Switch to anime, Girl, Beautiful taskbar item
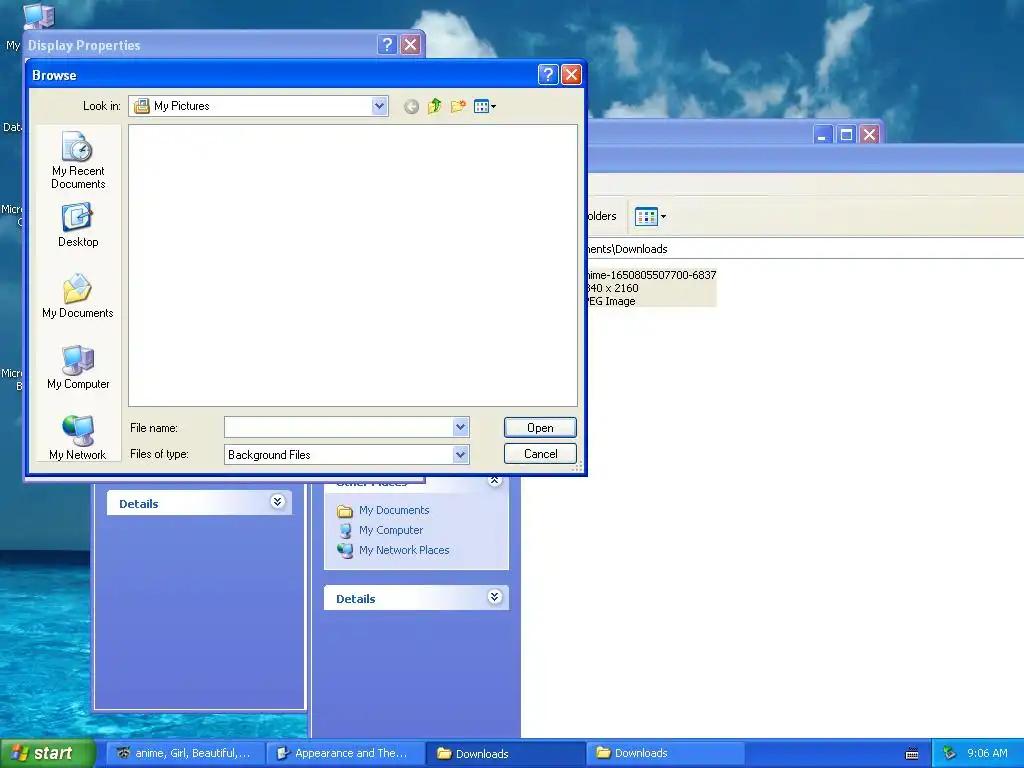Image resolution: width=1024 pixels, height=768 pixels. point(185,754)
